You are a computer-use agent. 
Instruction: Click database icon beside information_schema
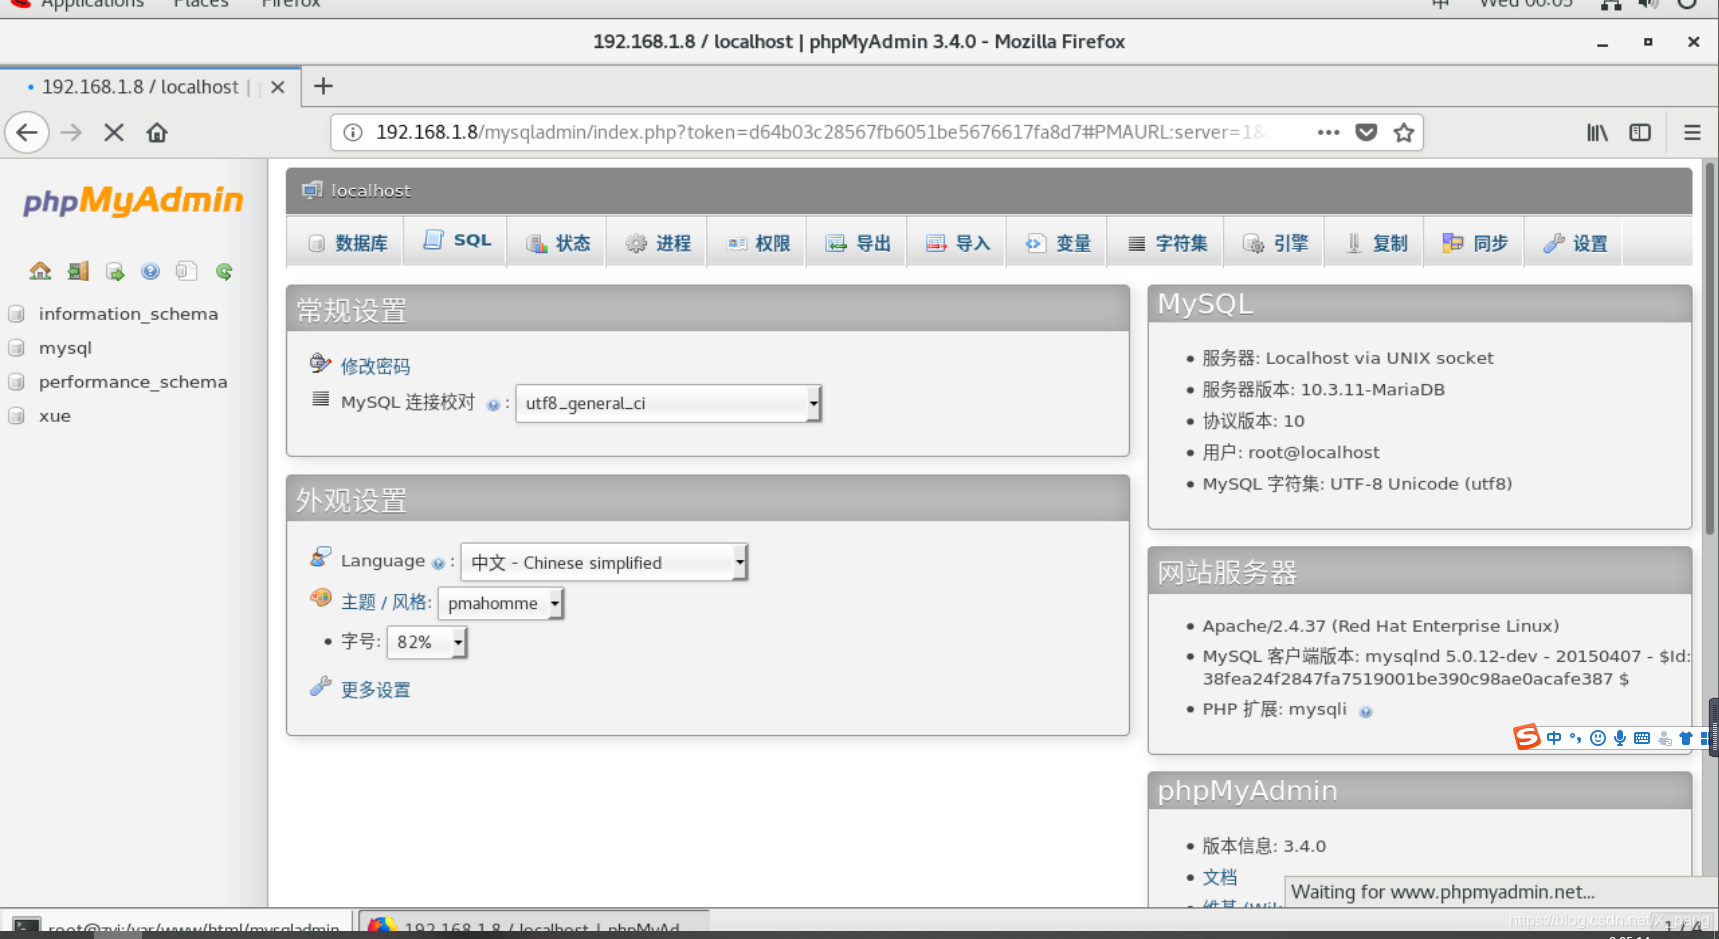(x=16, y=314)
